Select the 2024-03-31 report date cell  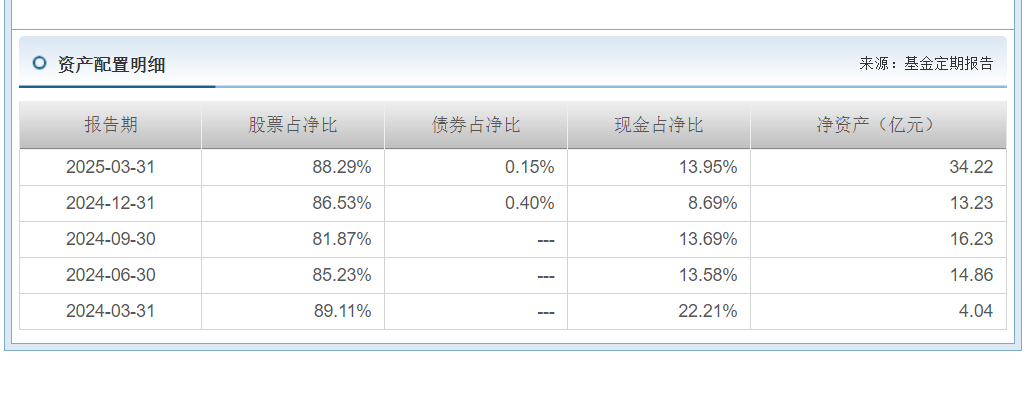click(x=111, y=311)
